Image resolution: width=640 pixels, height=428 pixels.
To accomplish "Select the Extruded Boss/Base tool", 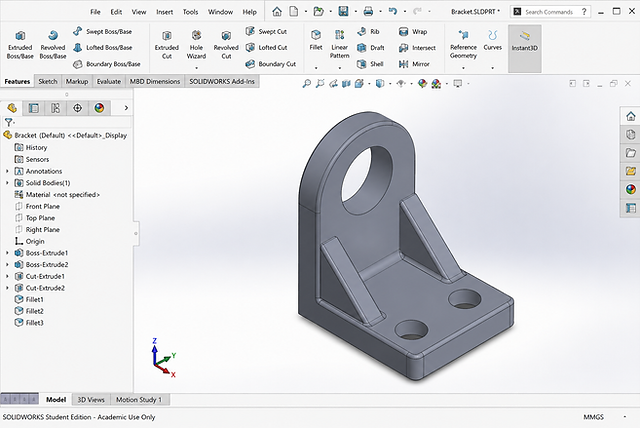I will (x=20, y=45).
